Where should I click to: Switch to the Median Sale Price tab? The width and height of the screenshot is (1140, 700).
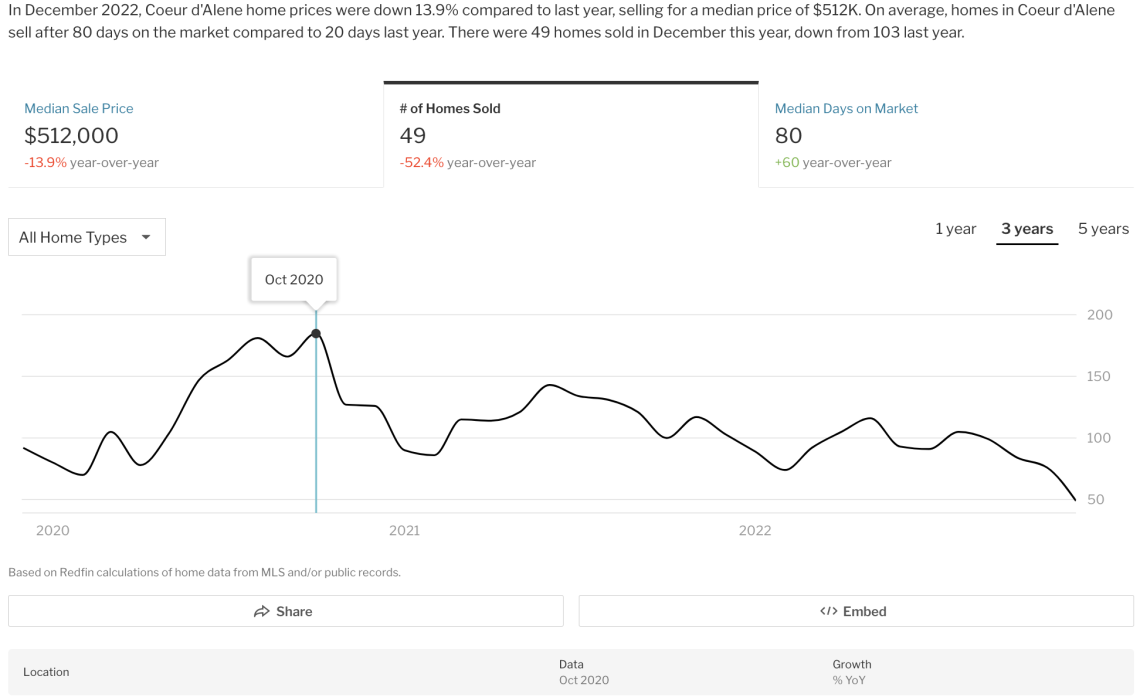(195, 135)
